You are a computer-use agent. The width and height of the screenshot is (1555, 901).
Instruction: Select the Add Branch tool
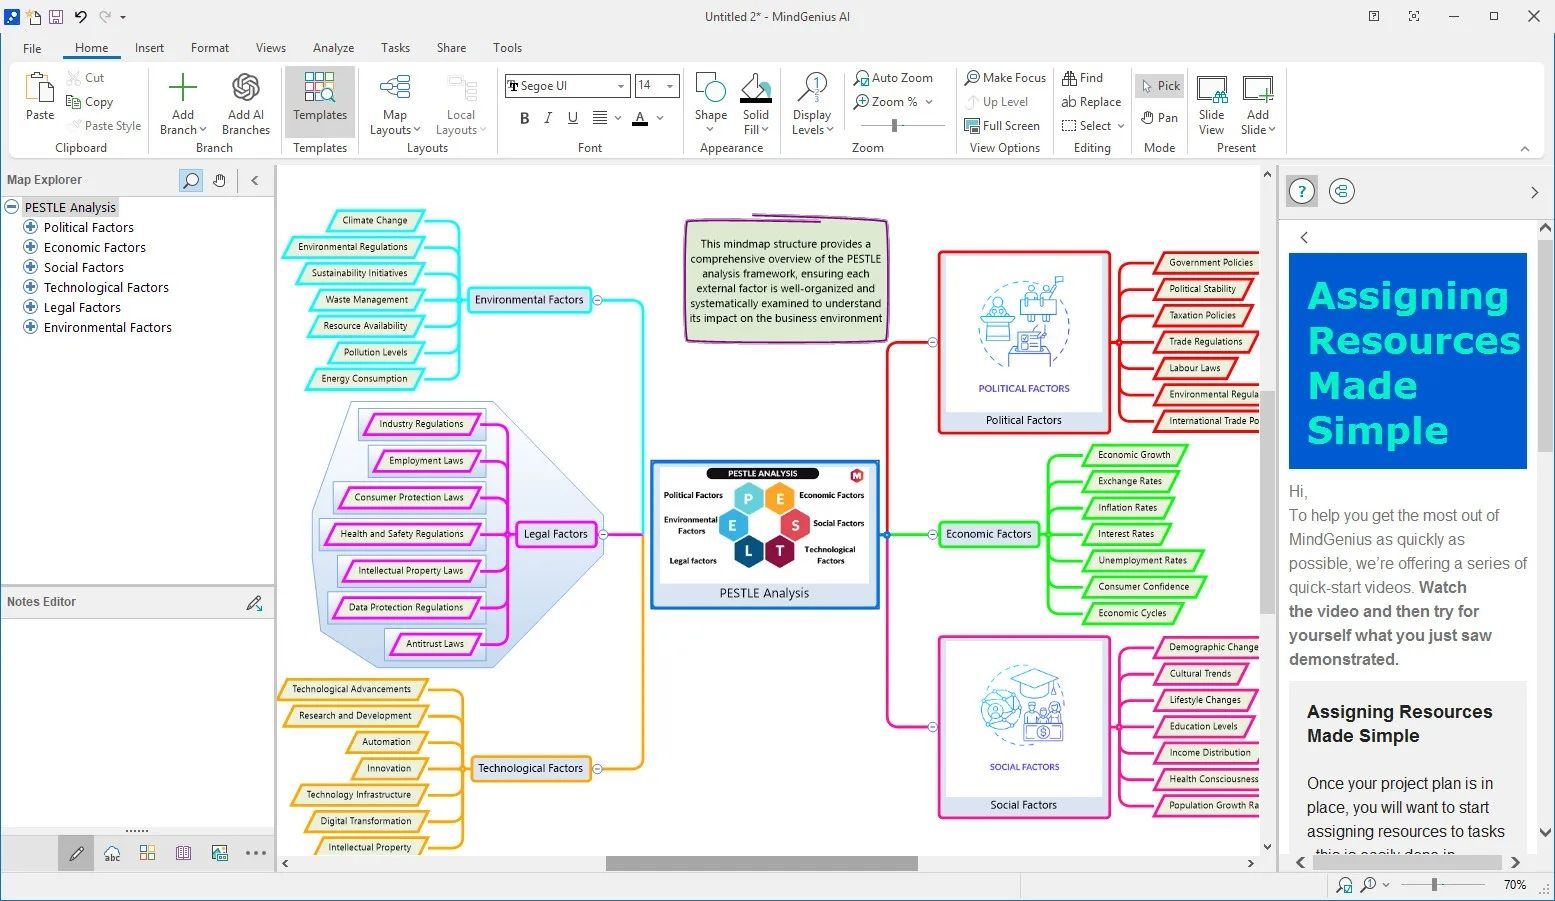tap(182, 103)
